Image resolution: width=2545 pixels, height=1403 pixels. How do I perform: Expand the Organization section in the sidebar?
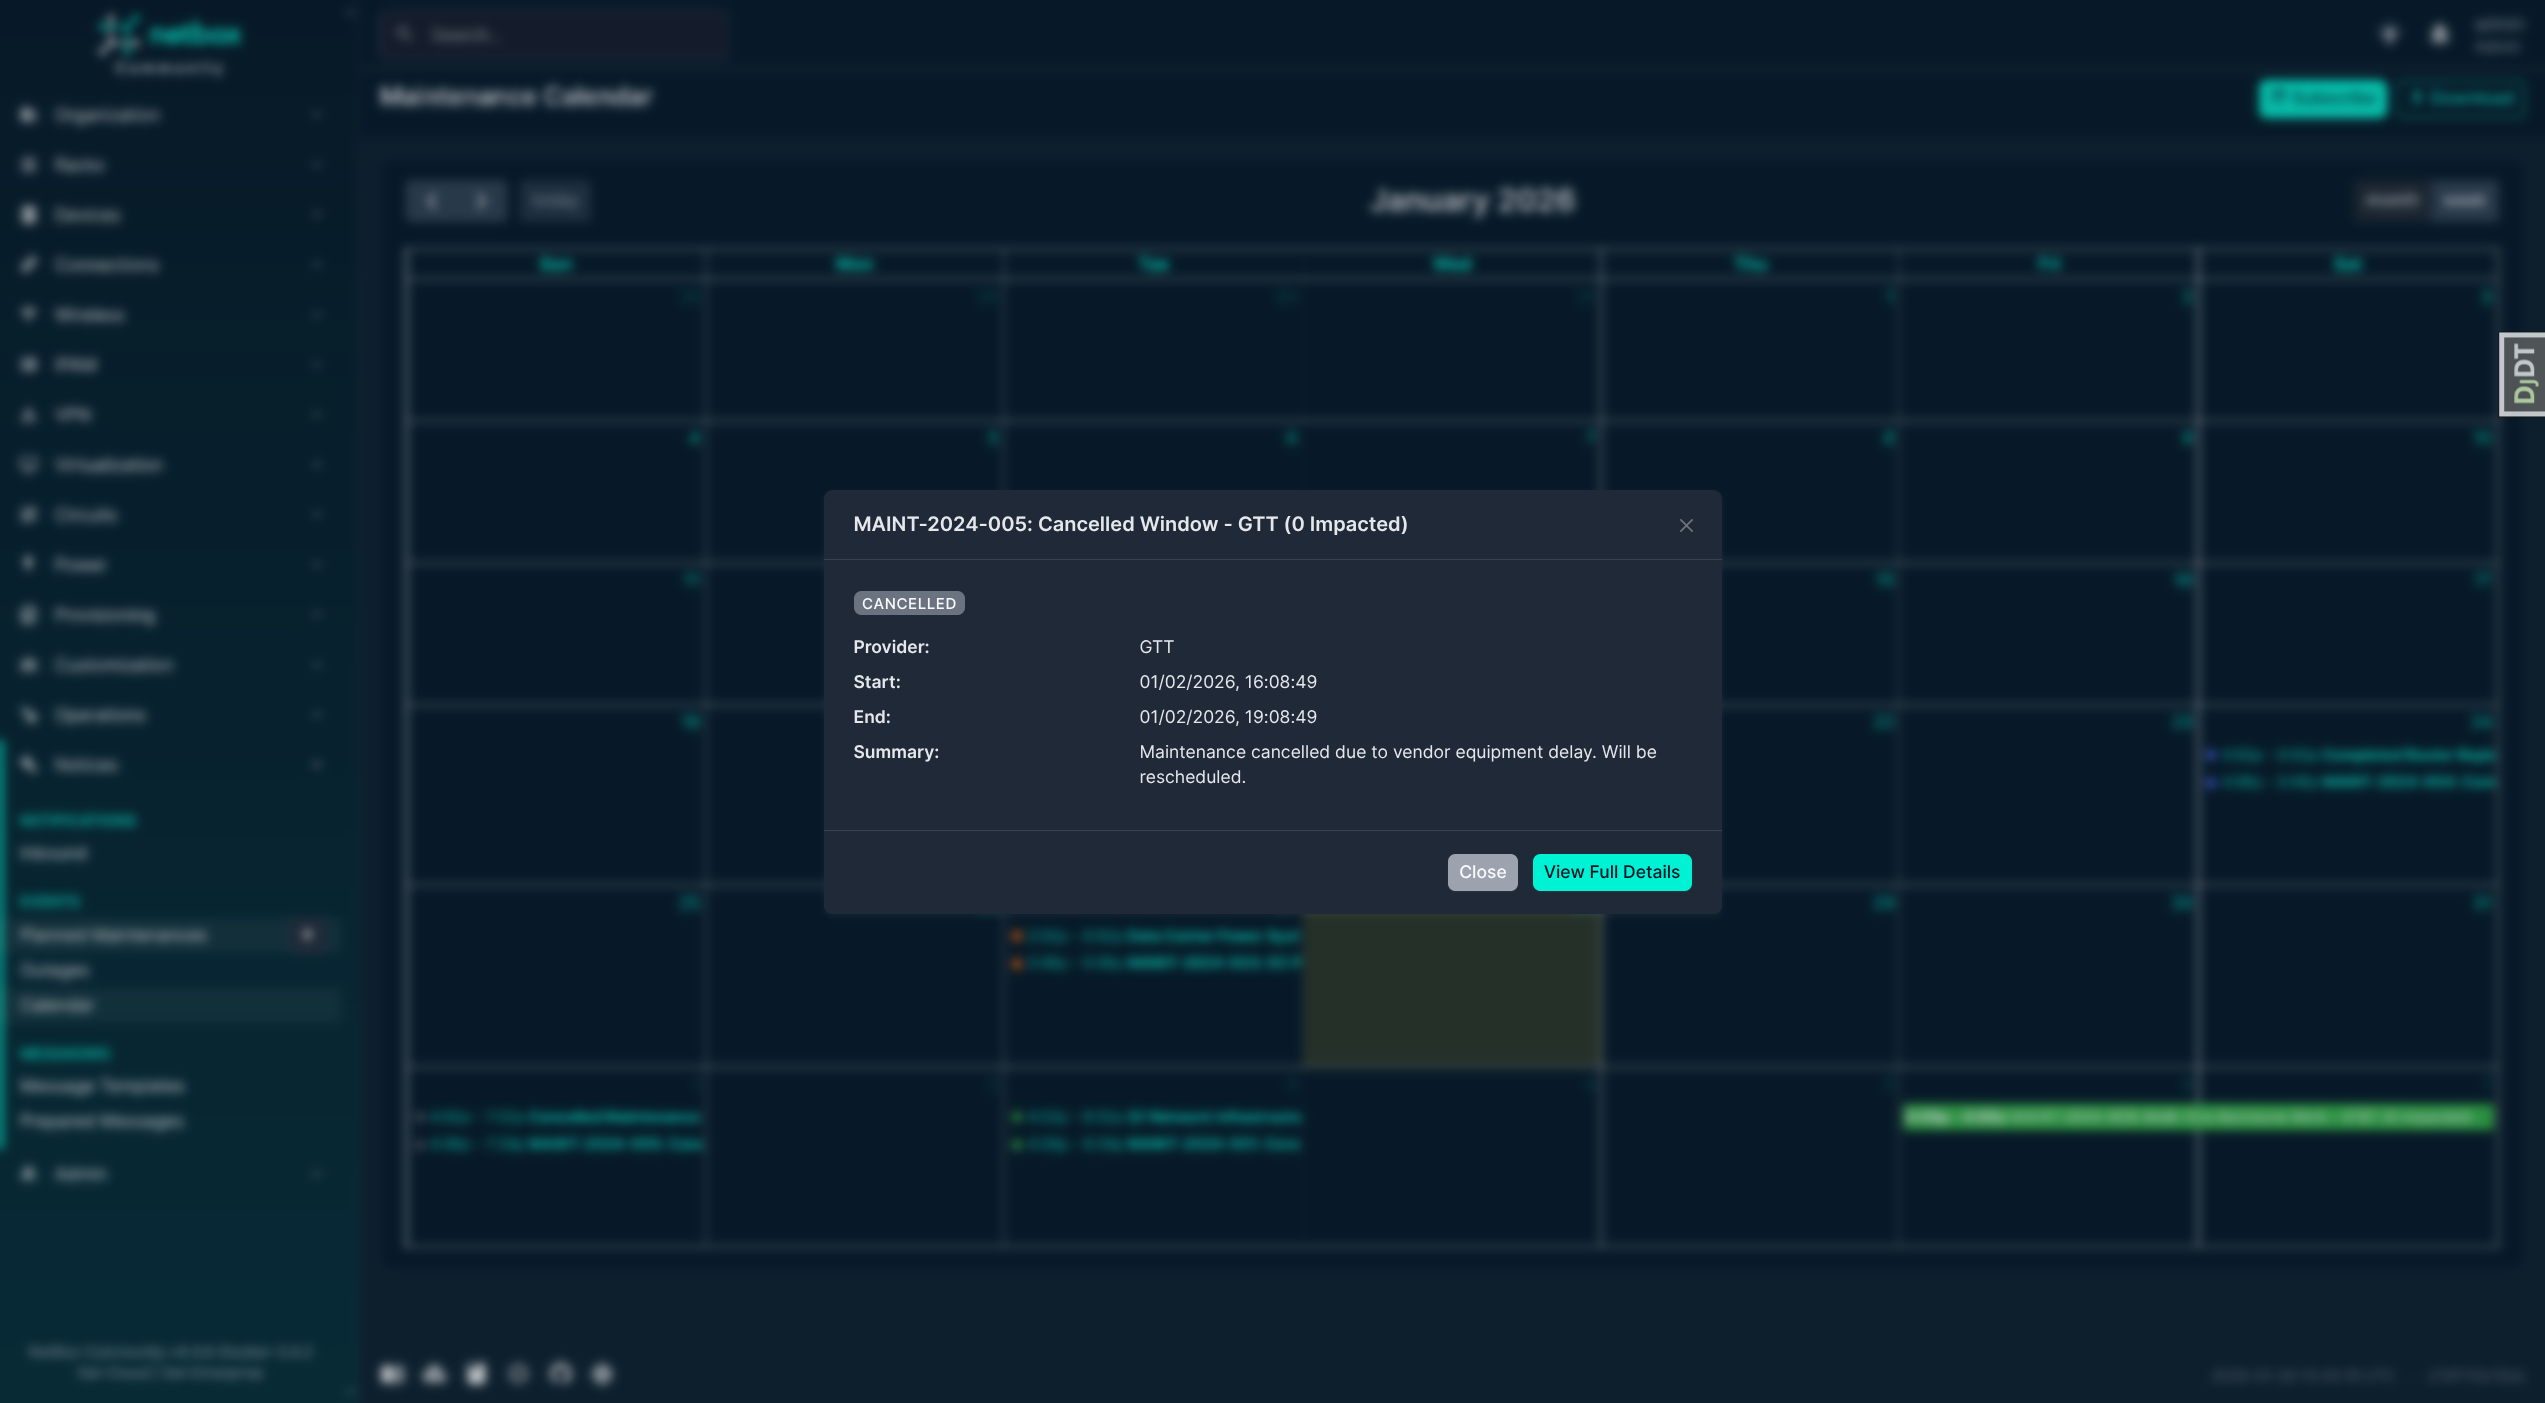[108, 115]
